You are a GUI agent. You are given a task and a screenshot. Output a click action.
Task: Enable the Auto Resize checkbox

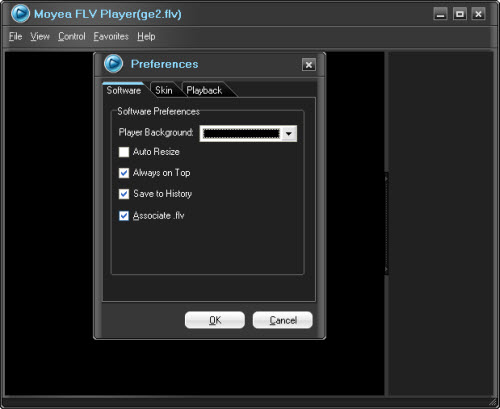124,152
